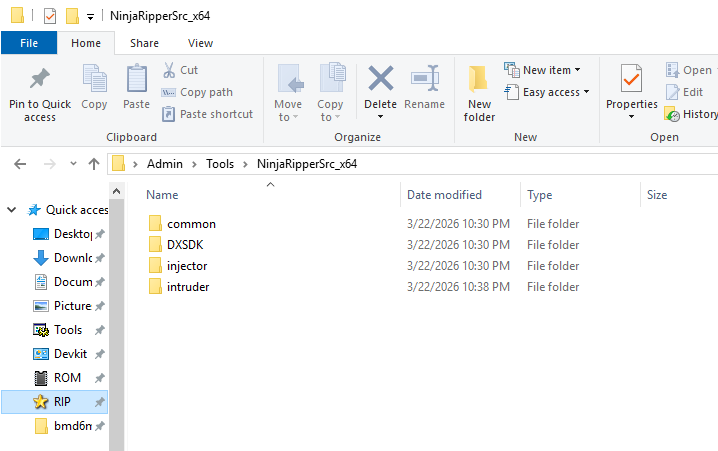Viewport: 718px width, 451px height.
Task: Click the Open button in ribbon
Action: coord(689,70)
